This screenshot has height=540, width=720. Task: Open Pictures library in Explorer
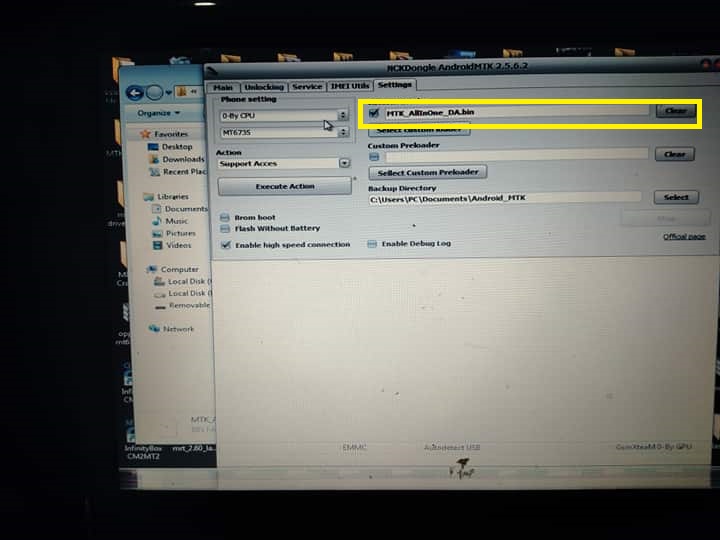pos(180,233)
